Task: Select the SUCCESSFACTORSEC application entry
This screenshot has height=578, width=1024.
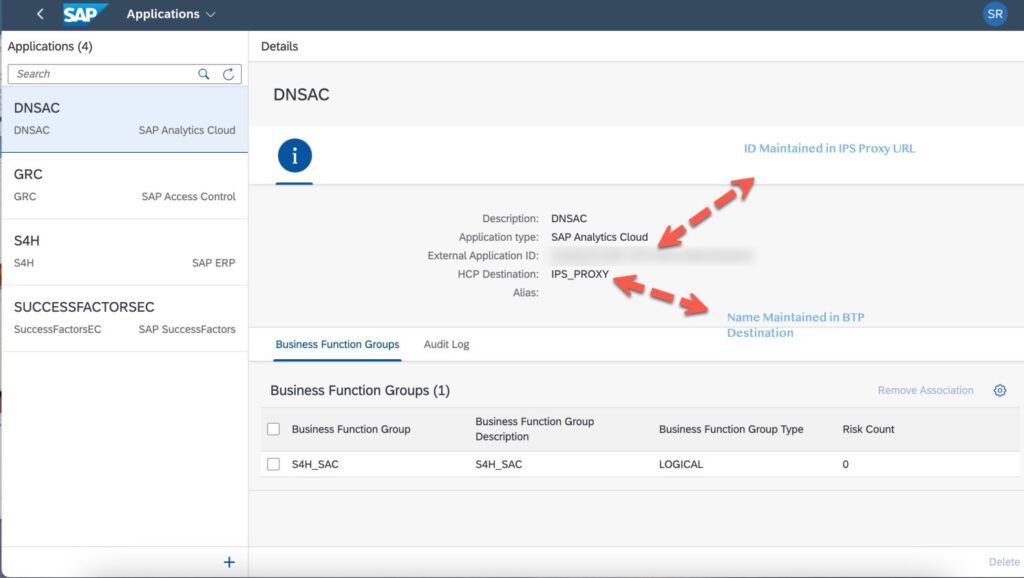Action: [x=125, y=317]
